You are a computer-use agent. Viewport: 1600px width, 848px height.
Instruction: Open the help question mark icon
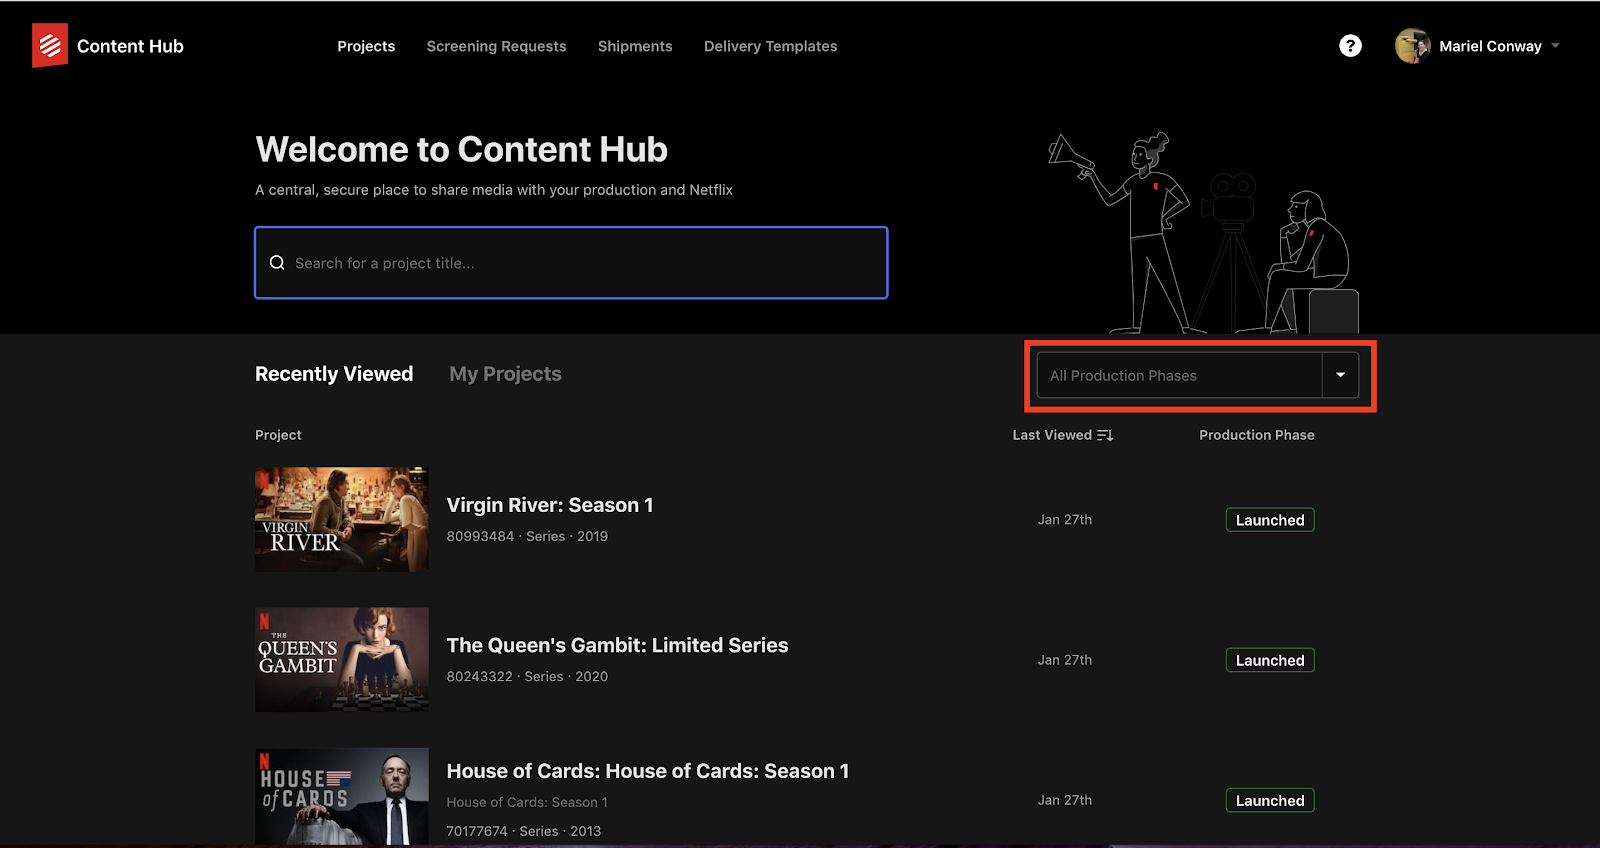pyautogui.click(x=1350, y=46)
